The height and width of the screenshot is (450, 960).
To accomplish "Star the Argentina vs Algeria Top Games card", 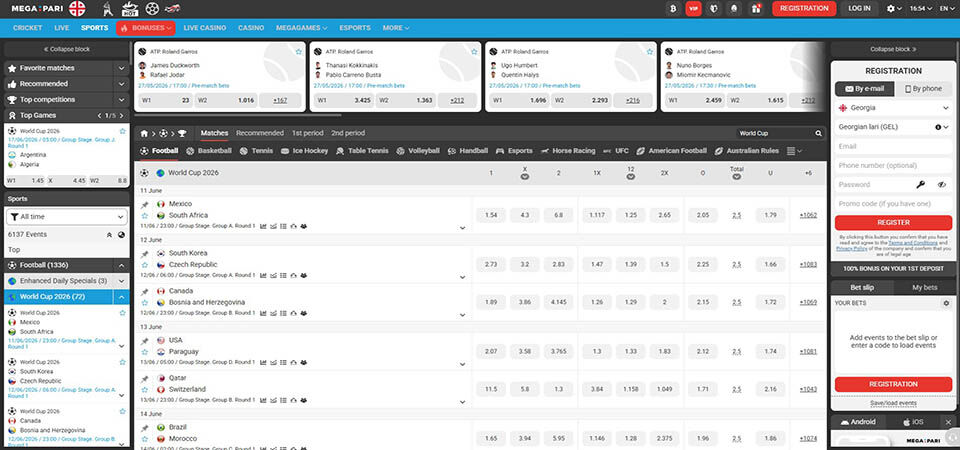I will point(122,131).
